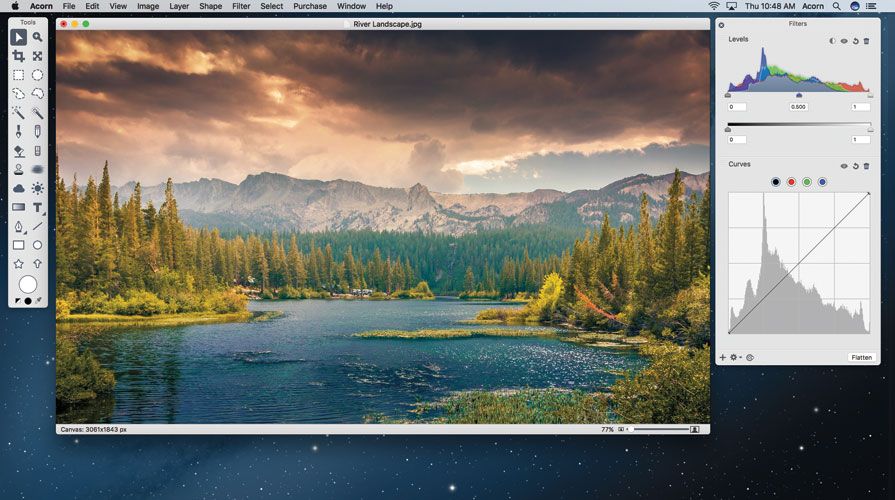
Task: Open the Shape menu
Action: point(210,6)
